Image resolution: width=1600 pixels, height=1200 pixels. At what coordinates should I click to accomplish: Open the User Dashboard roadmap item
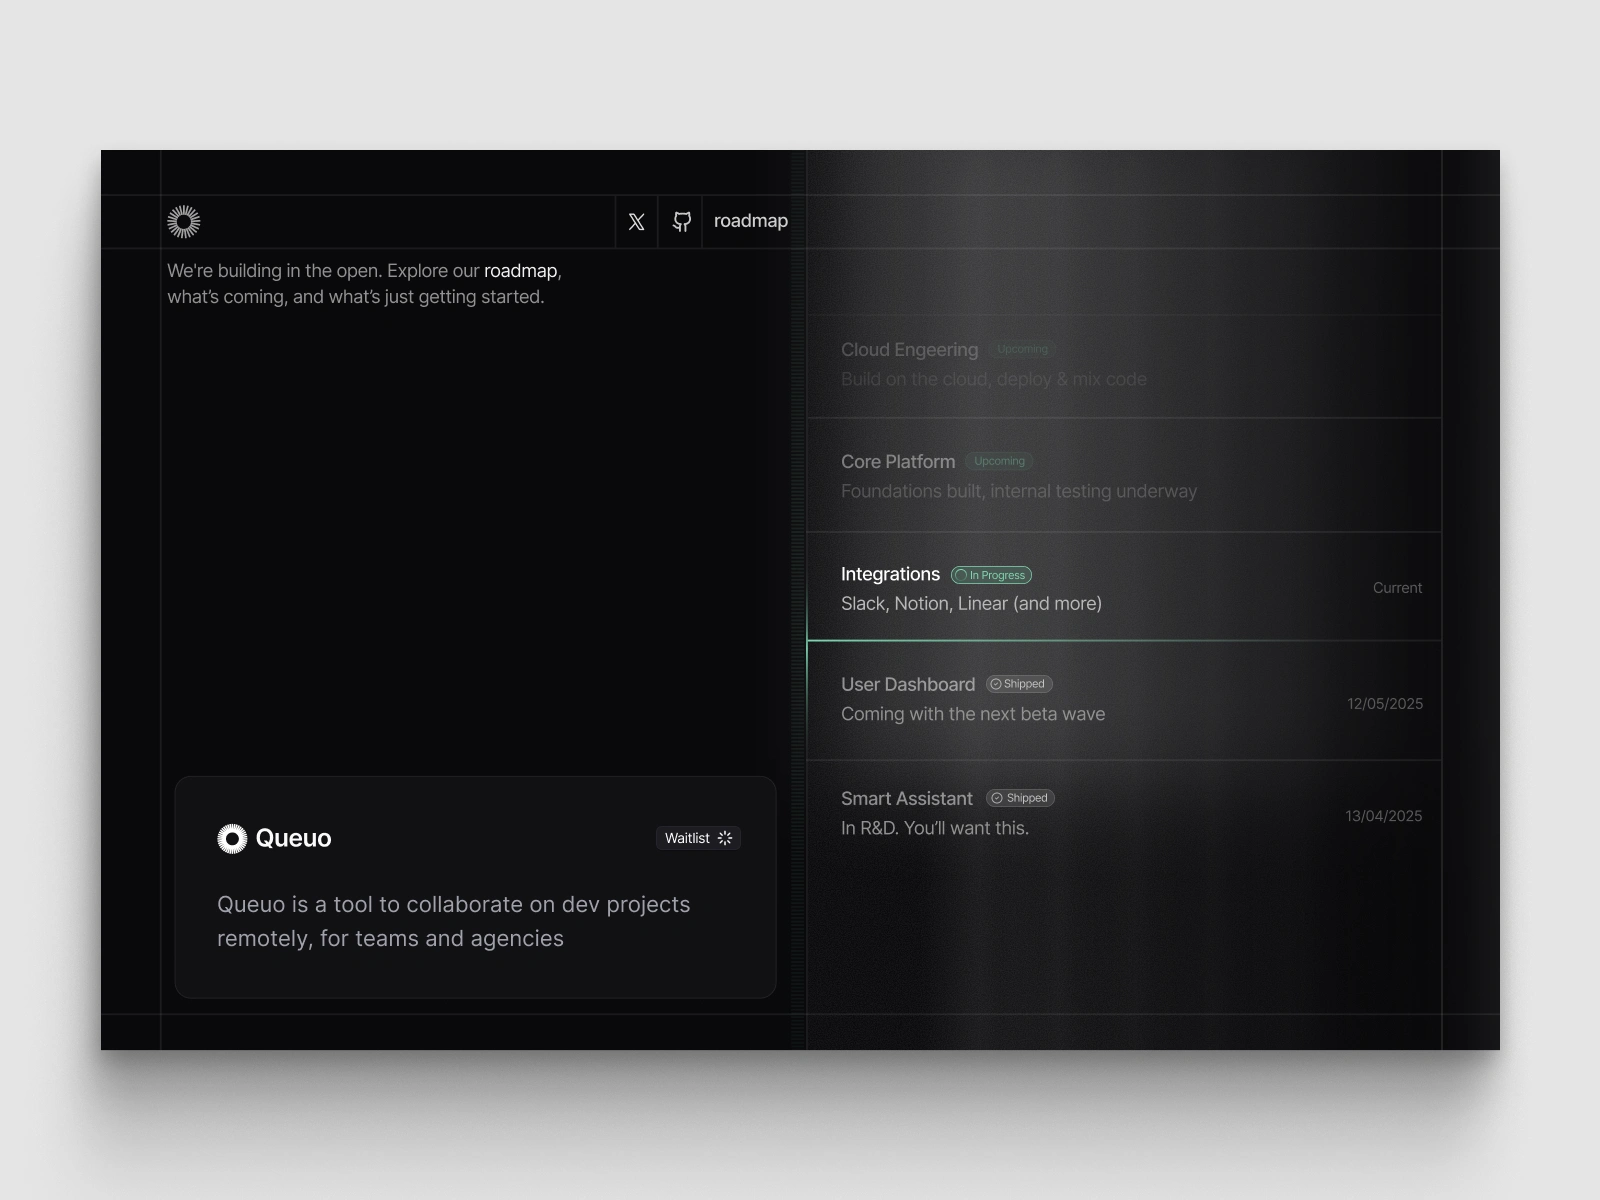[x=1124, y=700]
